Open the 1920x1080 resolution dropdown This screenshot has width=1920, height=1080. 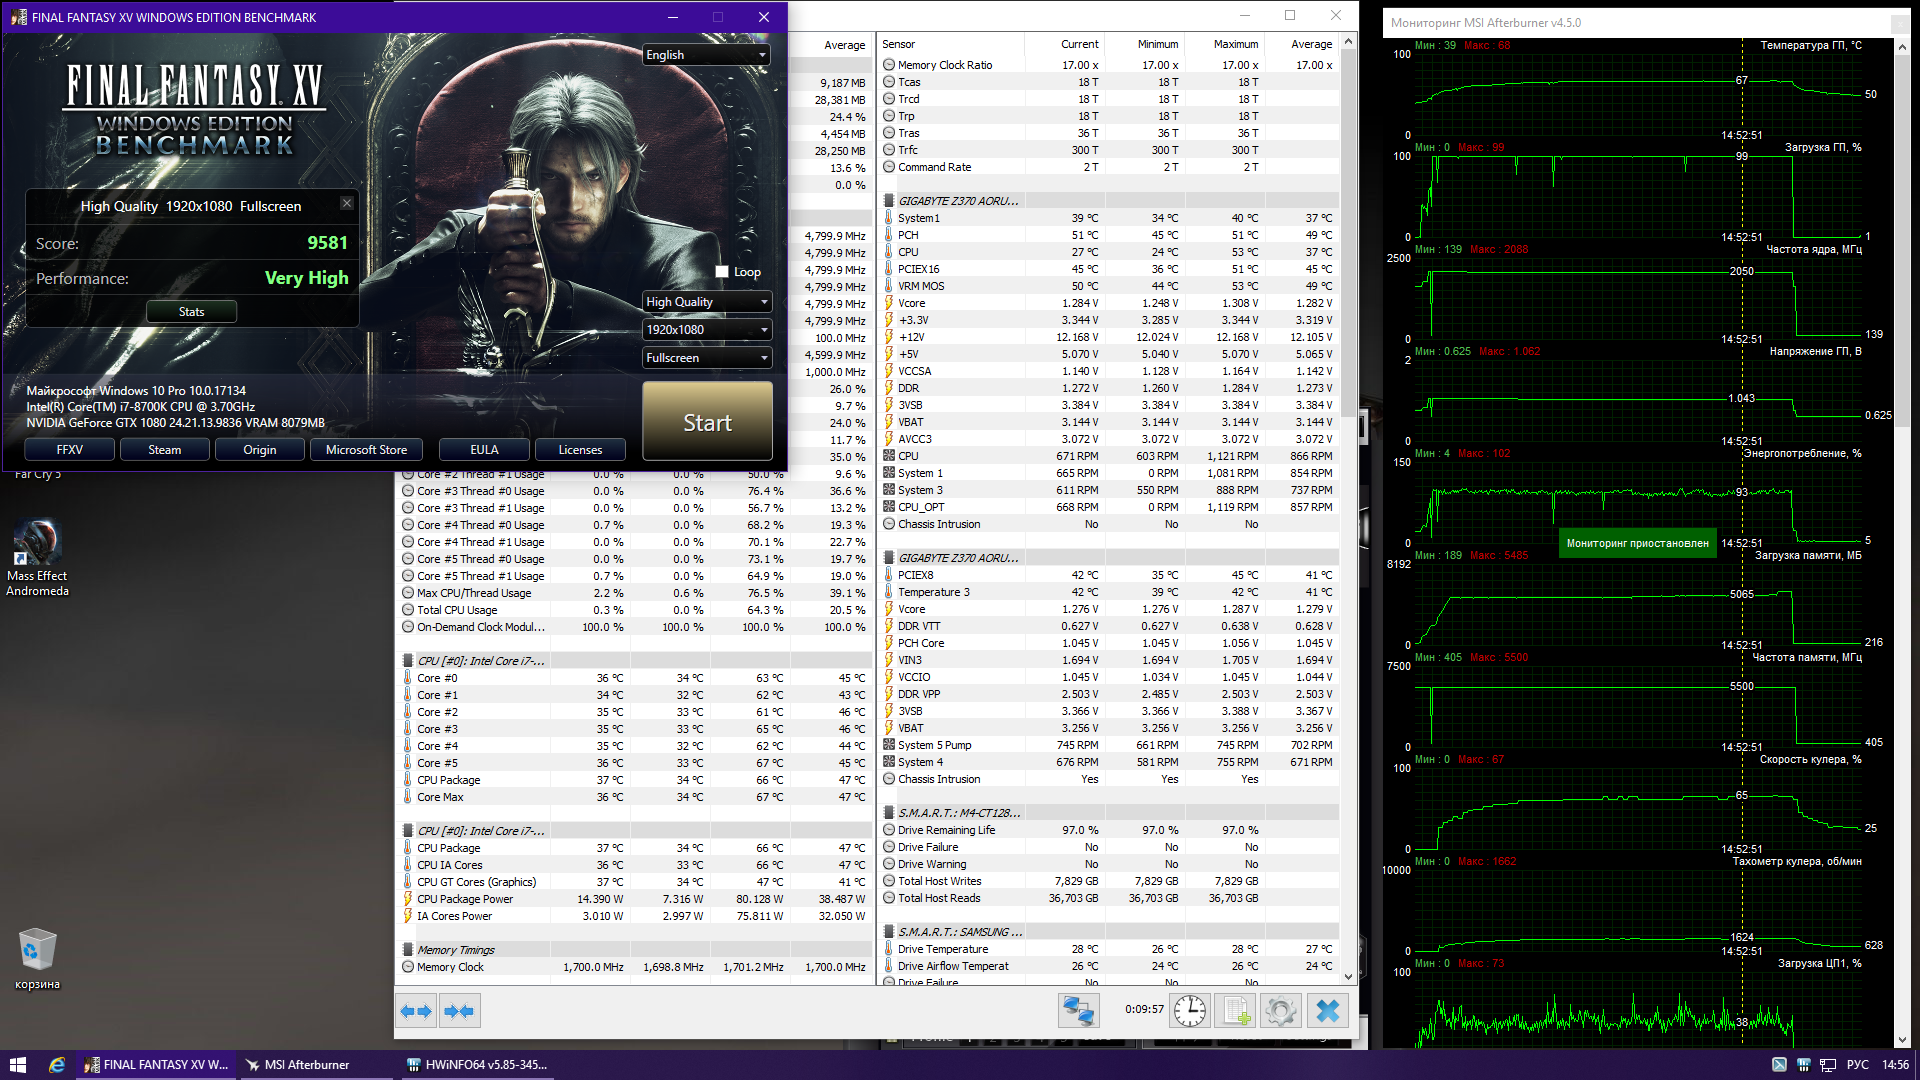click(x=706, y=330)
